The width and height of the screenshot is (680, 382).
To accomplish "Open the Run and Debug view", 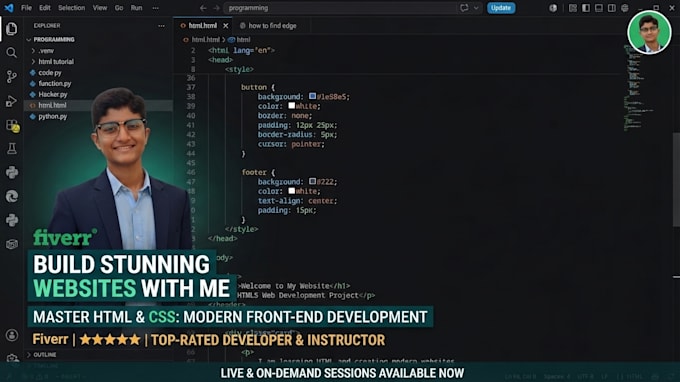I will click(12, 101).
